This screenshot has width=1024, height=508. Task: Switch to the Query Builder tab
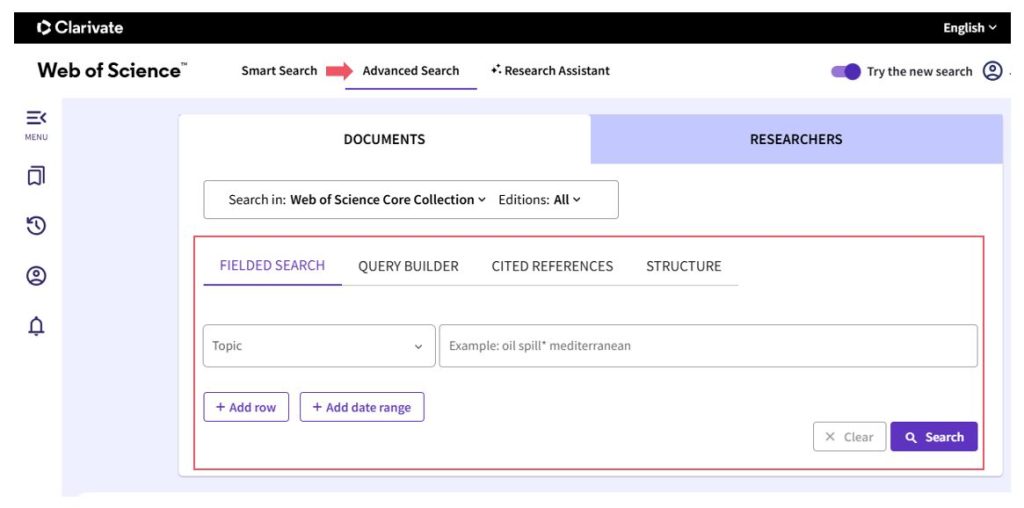click(x=408, y=266)
